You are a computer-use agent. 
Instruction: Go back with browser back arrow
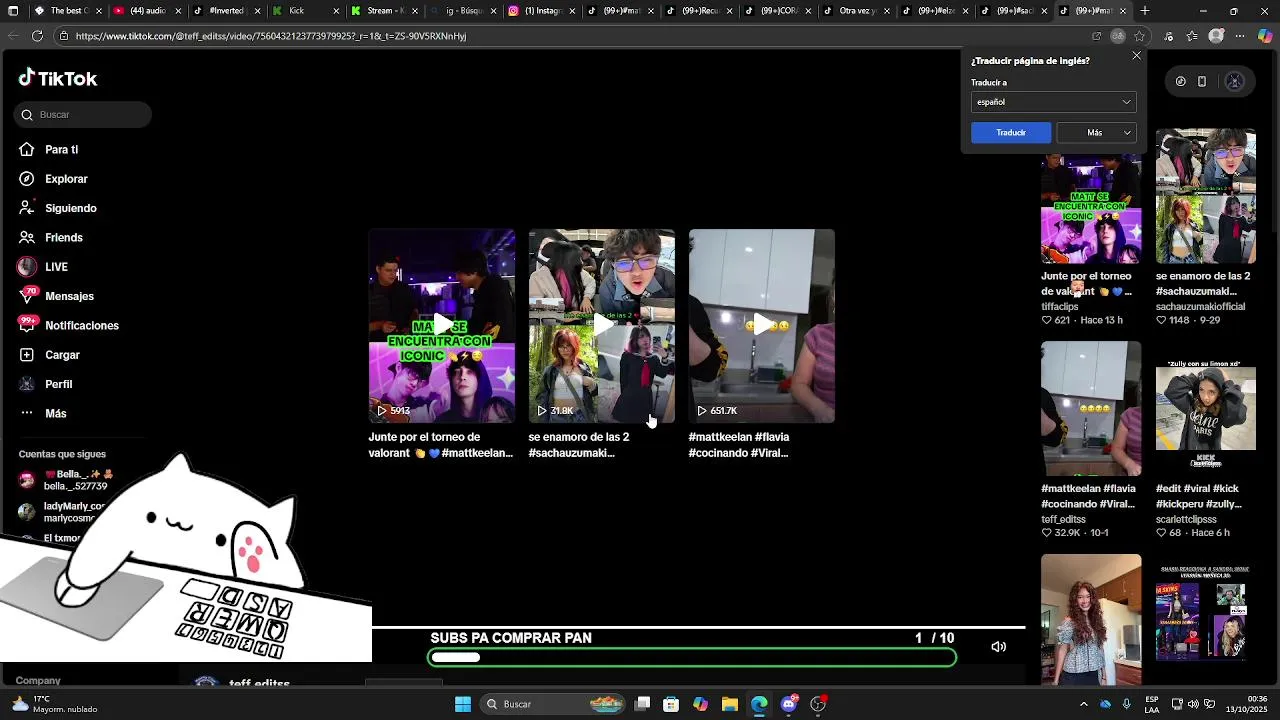point(12,36)
